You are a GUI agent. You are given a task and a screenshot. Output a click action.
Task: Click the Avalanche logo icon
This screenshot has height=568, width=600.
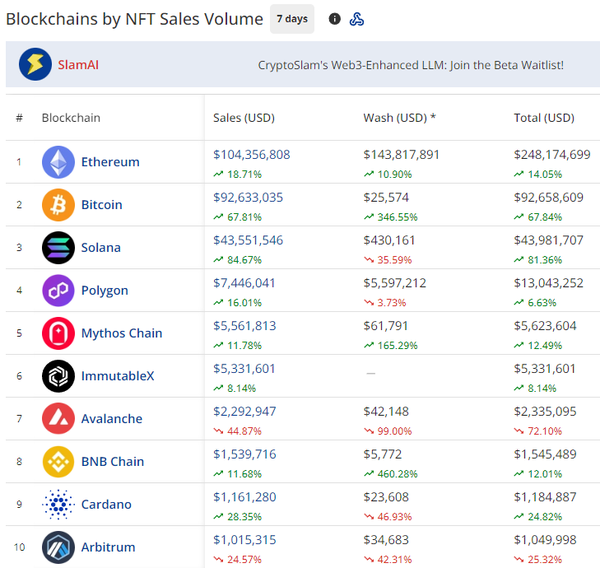(58, 419)
